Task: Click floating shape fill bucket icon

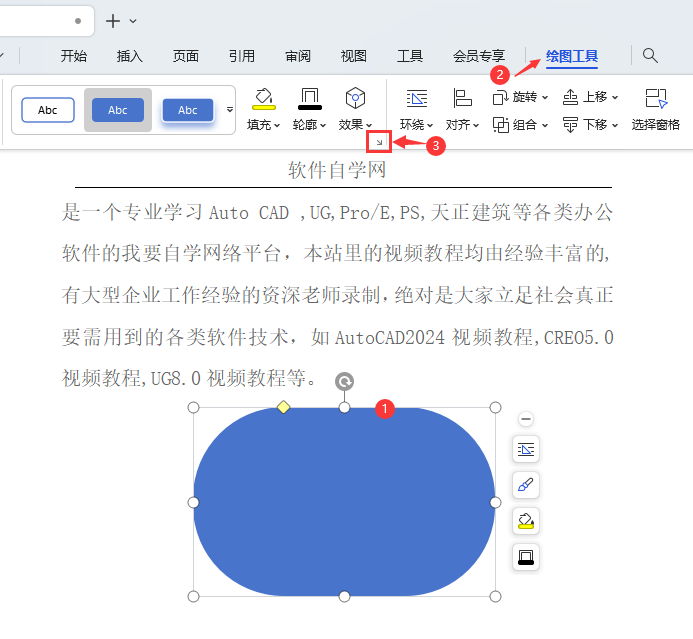Action: click(525, 521)
